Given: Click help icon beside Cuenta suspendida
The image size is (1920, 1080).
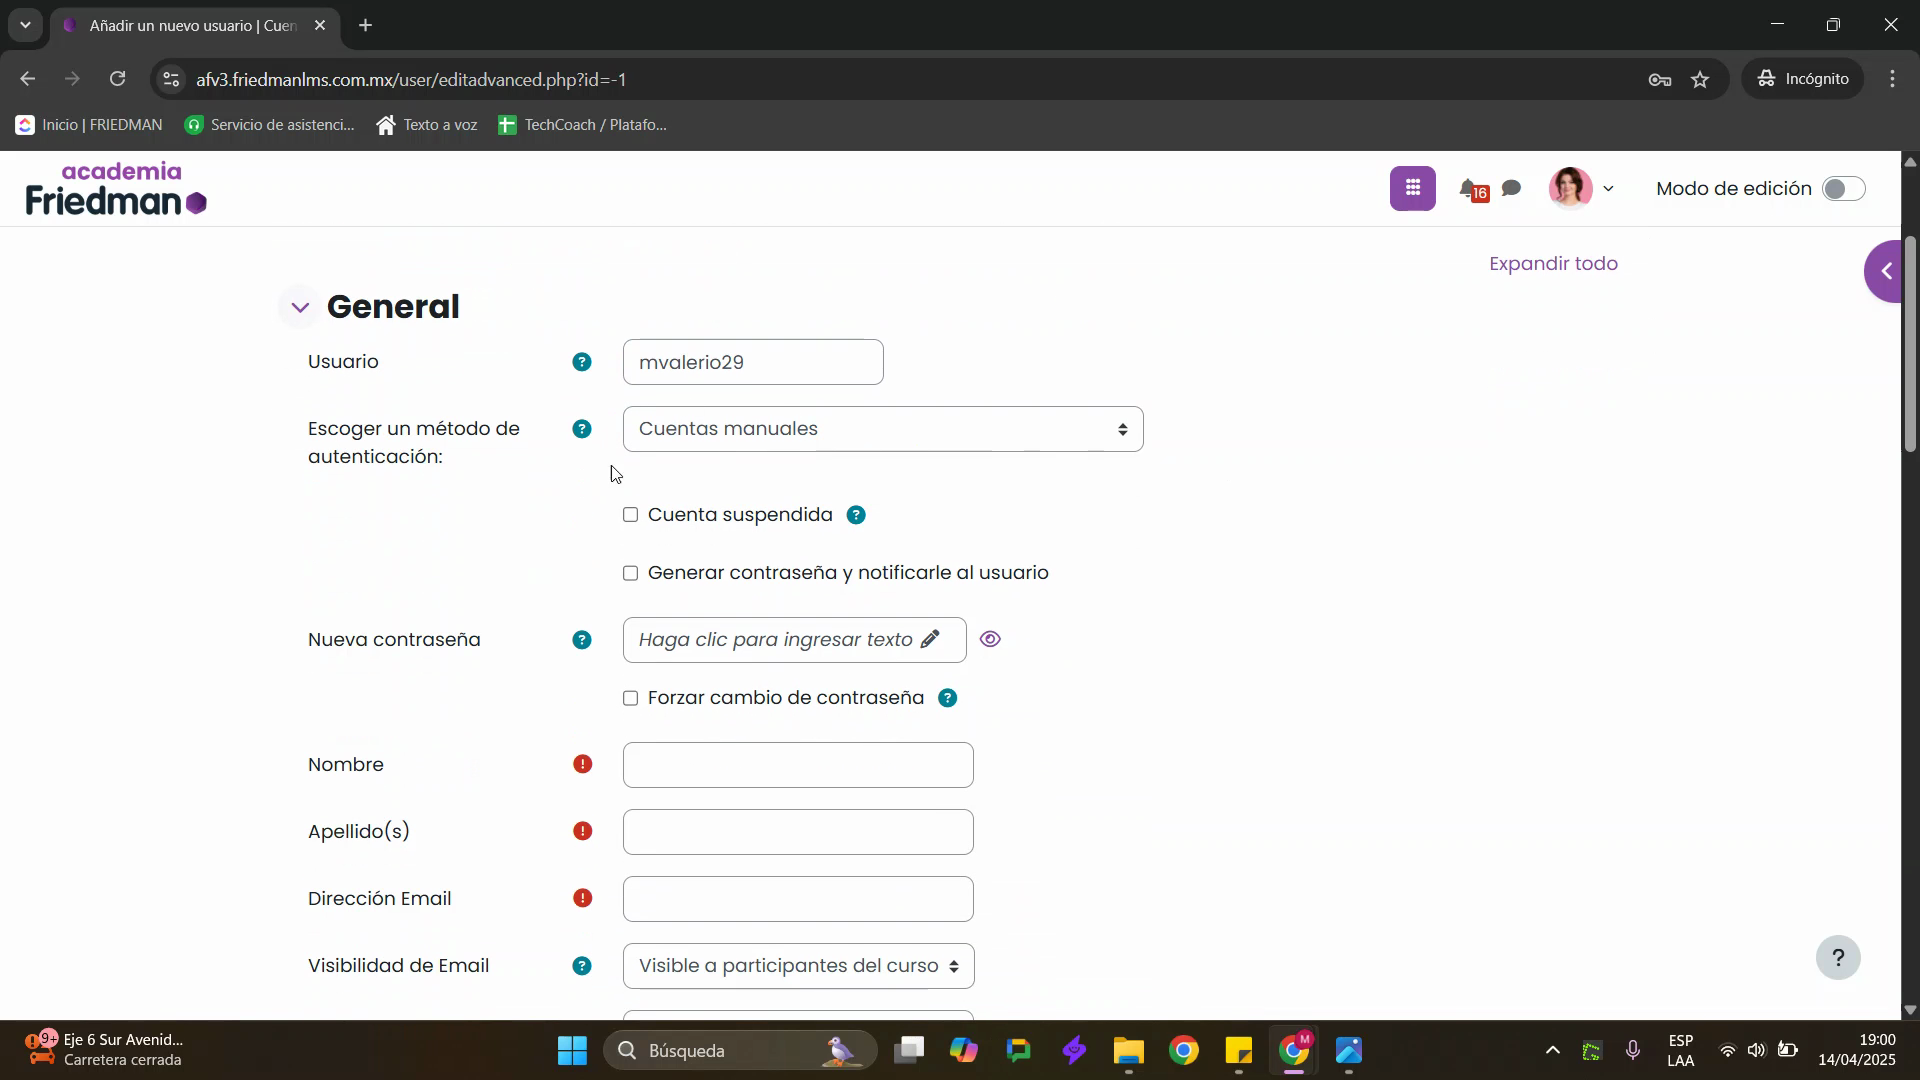Looking at the screenshot, I should click(856, 515).
